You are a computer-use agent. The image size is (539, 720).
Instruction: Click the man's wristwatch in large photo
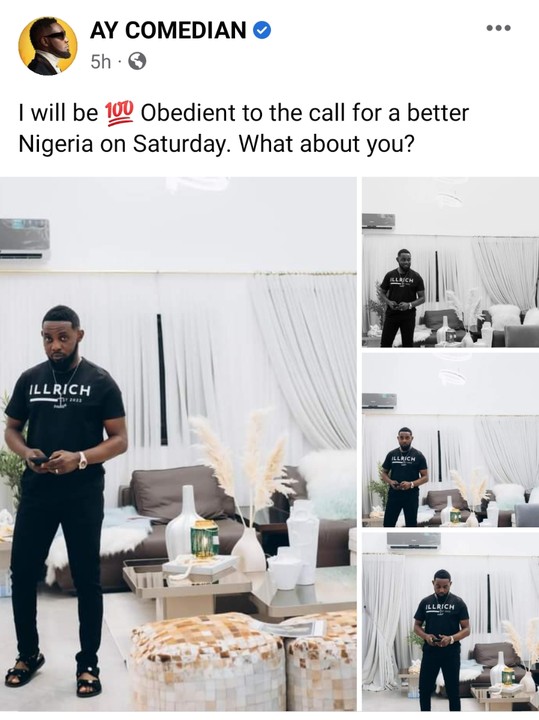[83, 461]
